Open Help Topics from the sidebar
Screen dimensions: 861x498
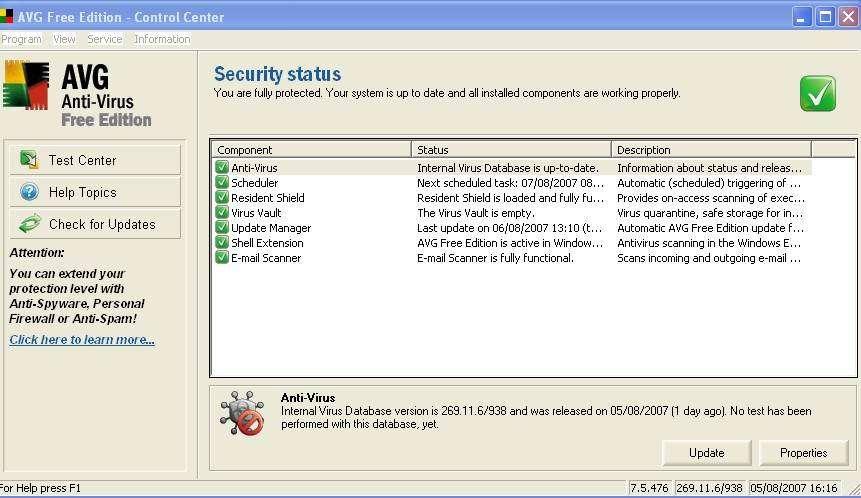pyautogui.click(x=95, y=192)
